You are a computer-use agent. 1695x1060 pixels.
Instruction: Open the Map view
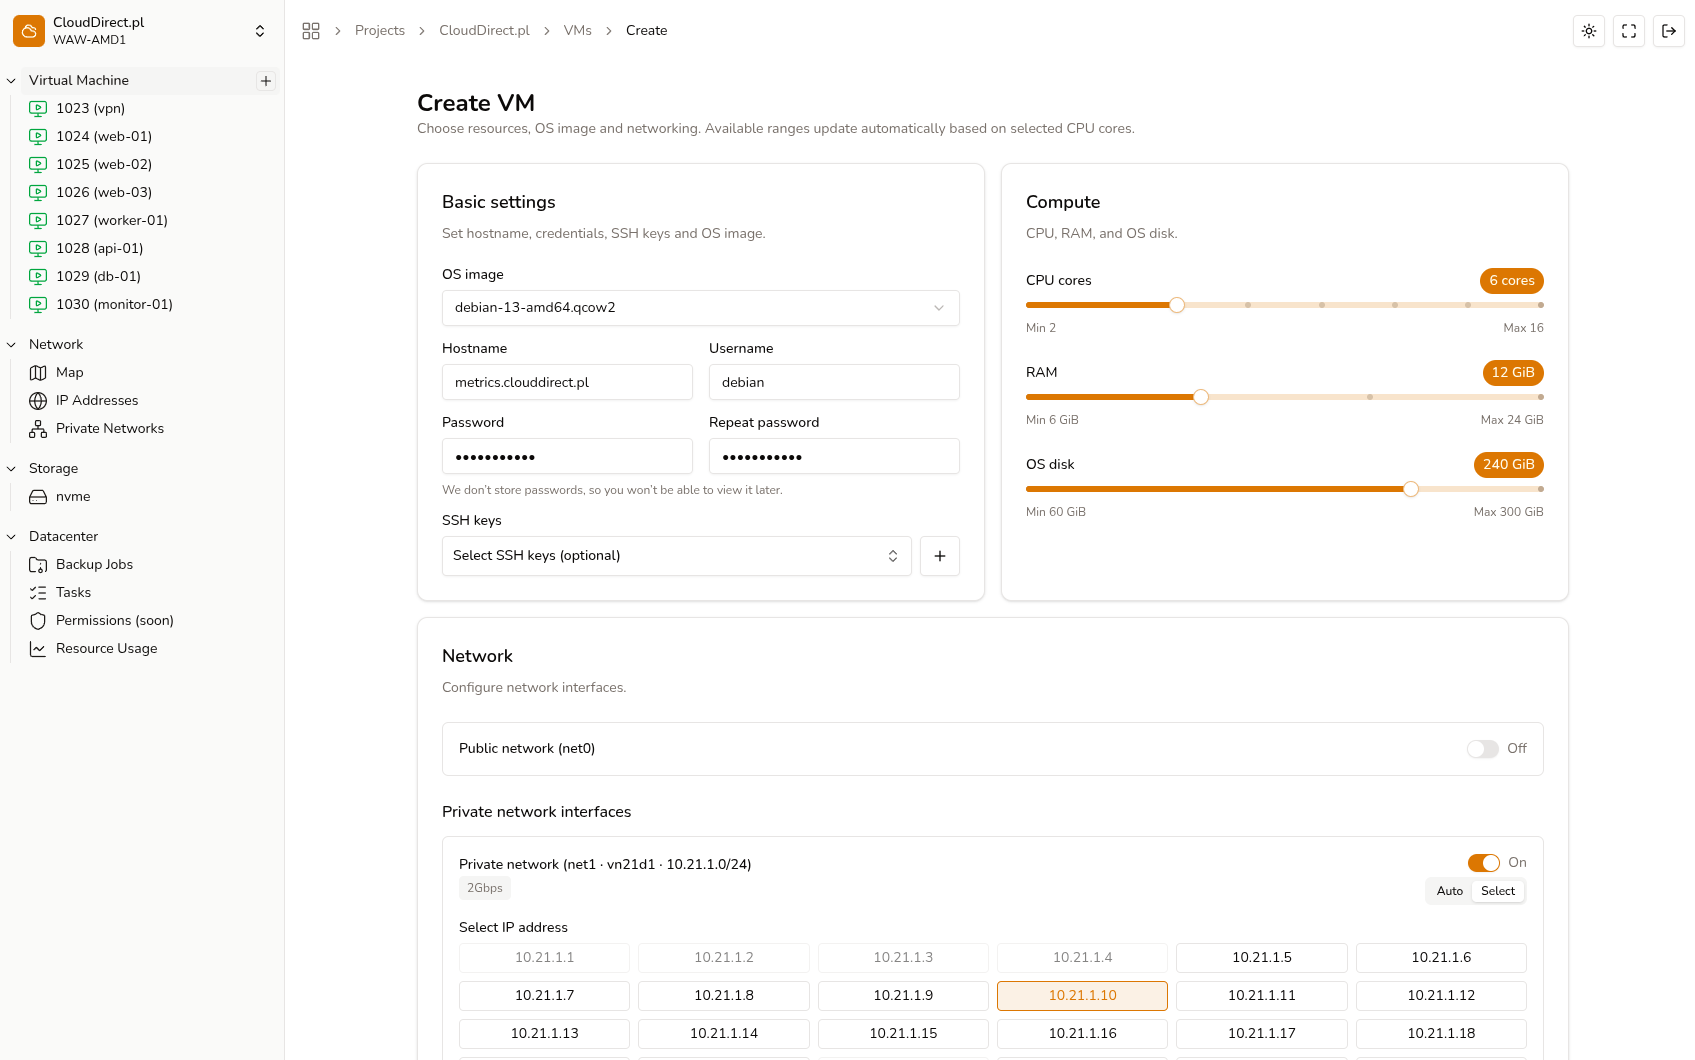(x=68, y=372)
